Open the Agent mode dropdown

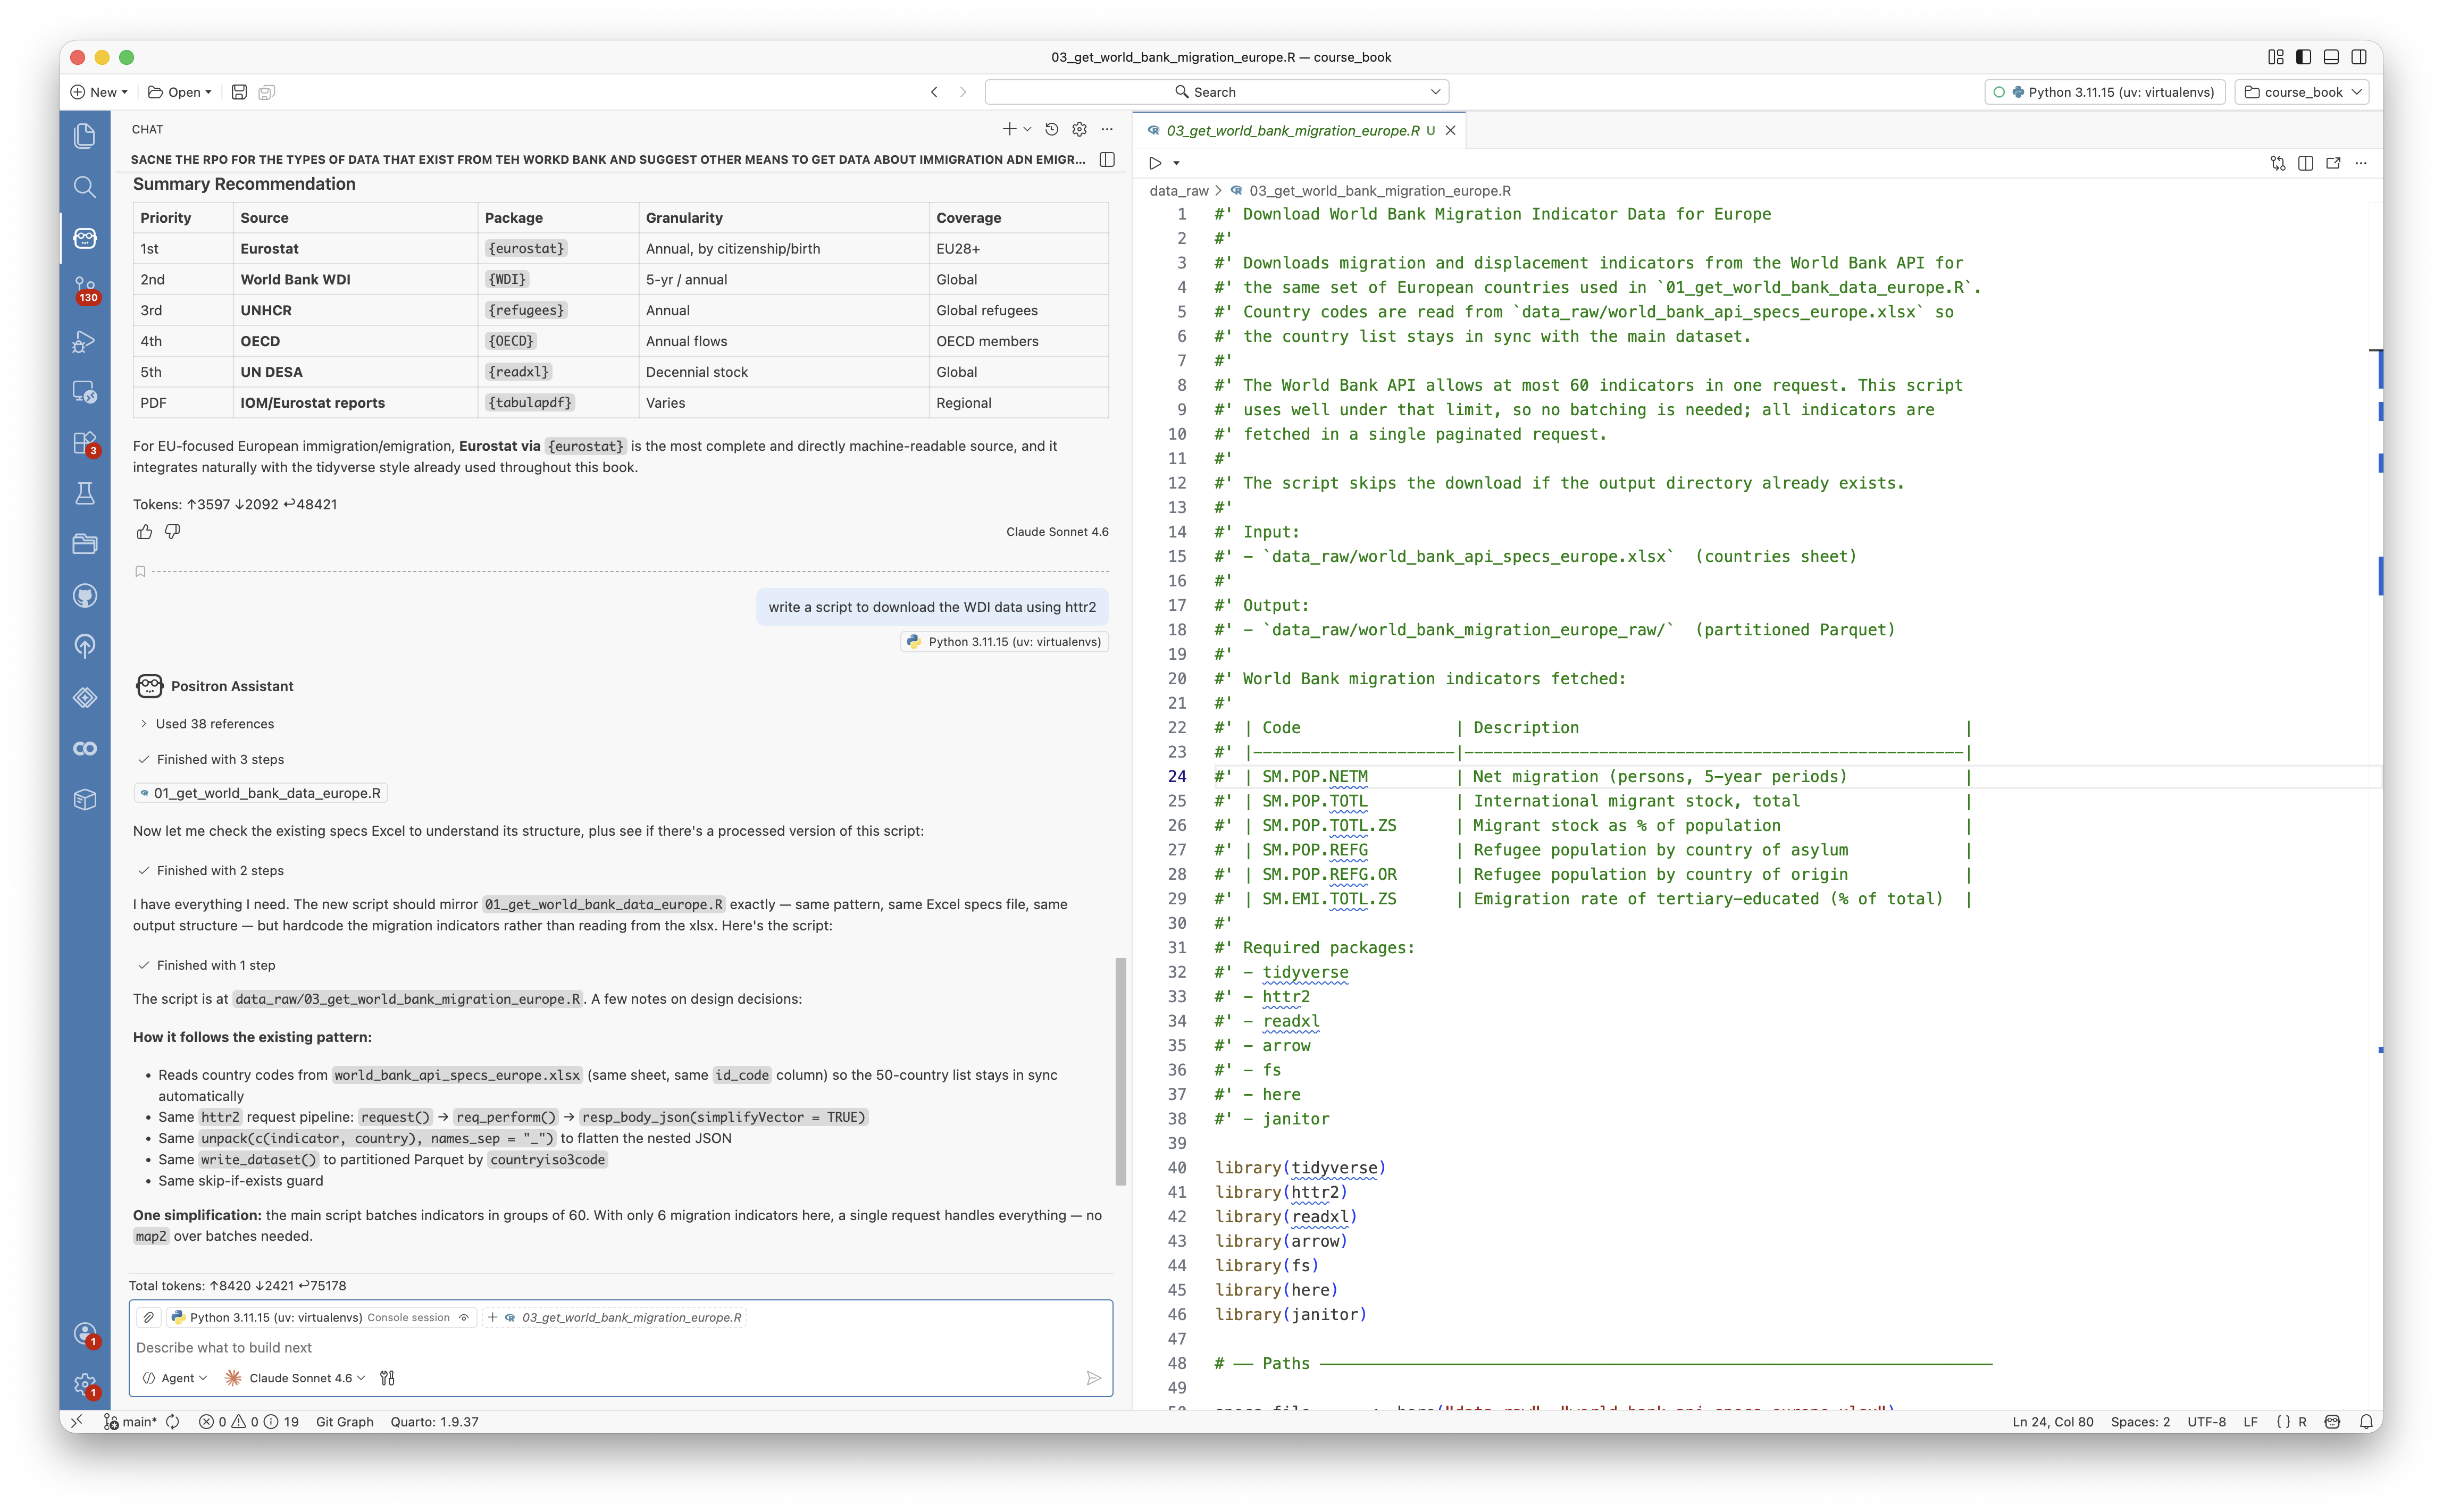[x=174, y=1378]
